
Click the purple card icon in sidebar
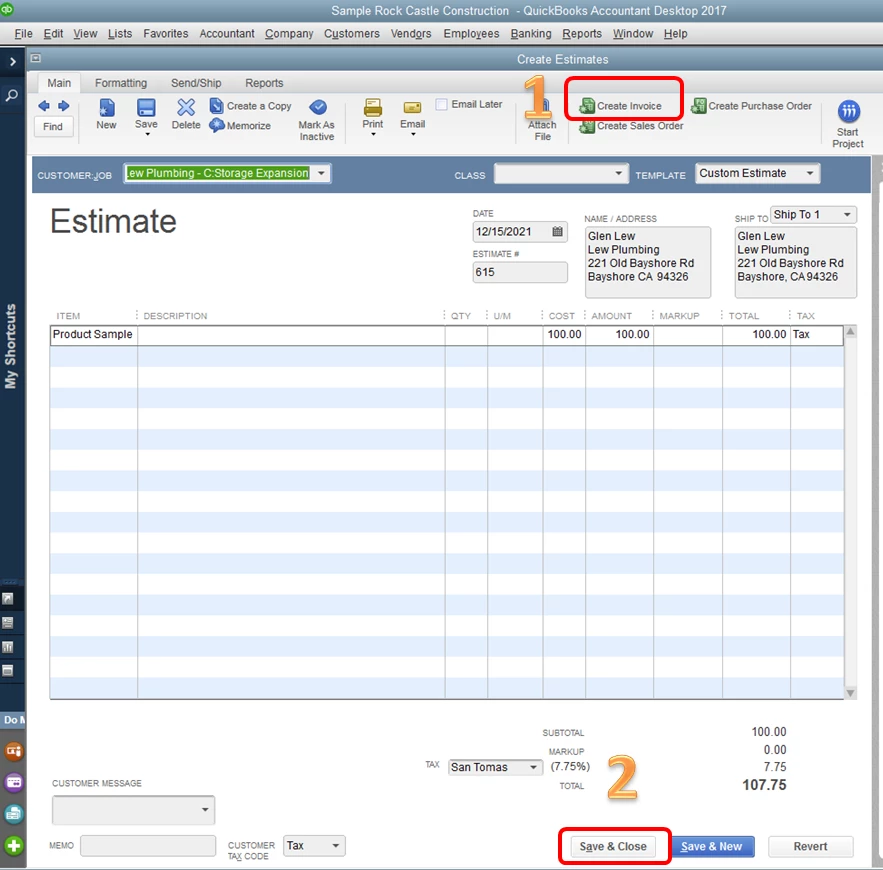[x=14, y=782]
